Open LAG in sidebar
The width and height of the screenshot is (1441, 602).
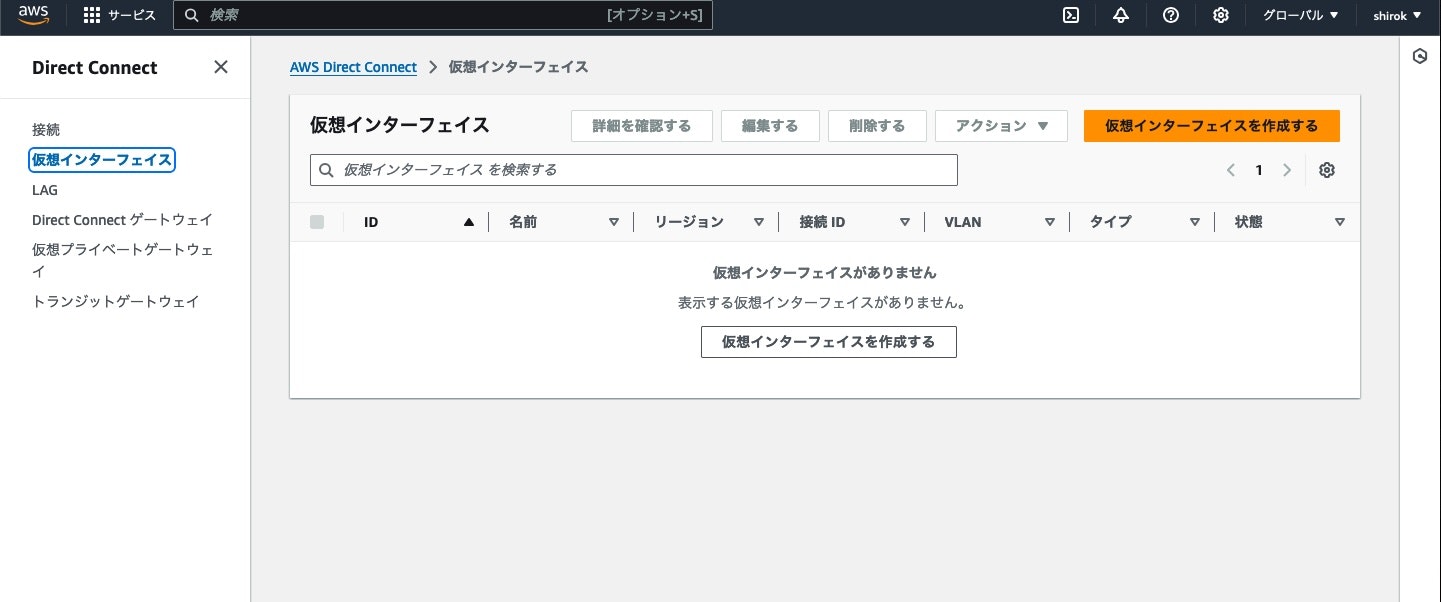click(45, 190)
